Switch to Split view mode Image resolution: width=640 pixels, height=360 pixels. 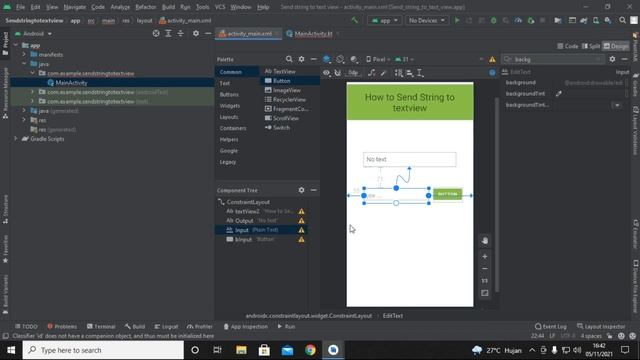click(x=591, y=46)
